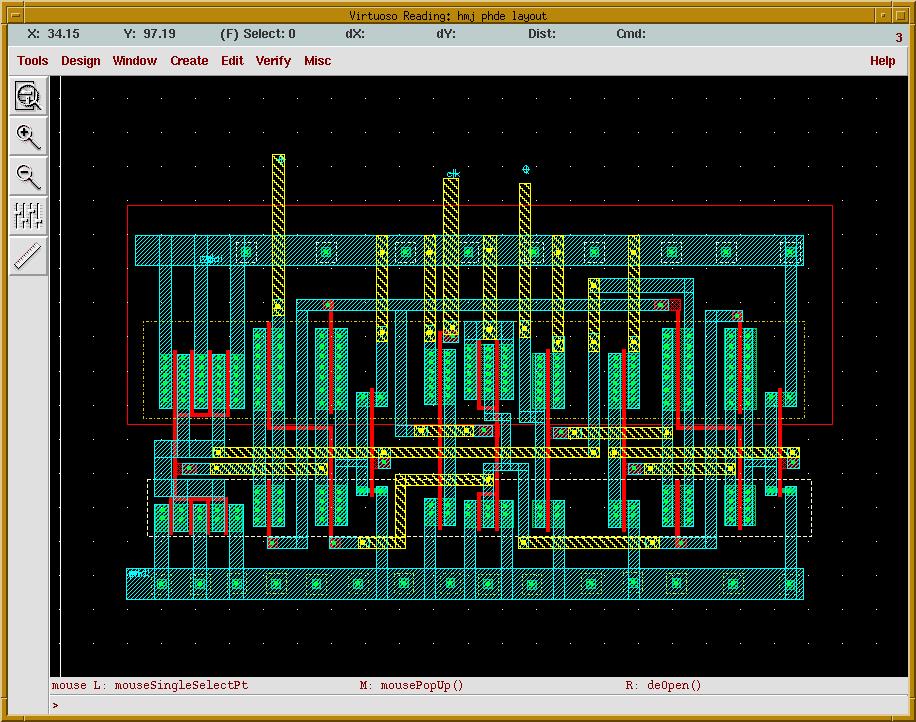Select the zoom in magnifier tool
Viewport: 916px width, 722px height.
pyautogui.click(x=29, y=136)
